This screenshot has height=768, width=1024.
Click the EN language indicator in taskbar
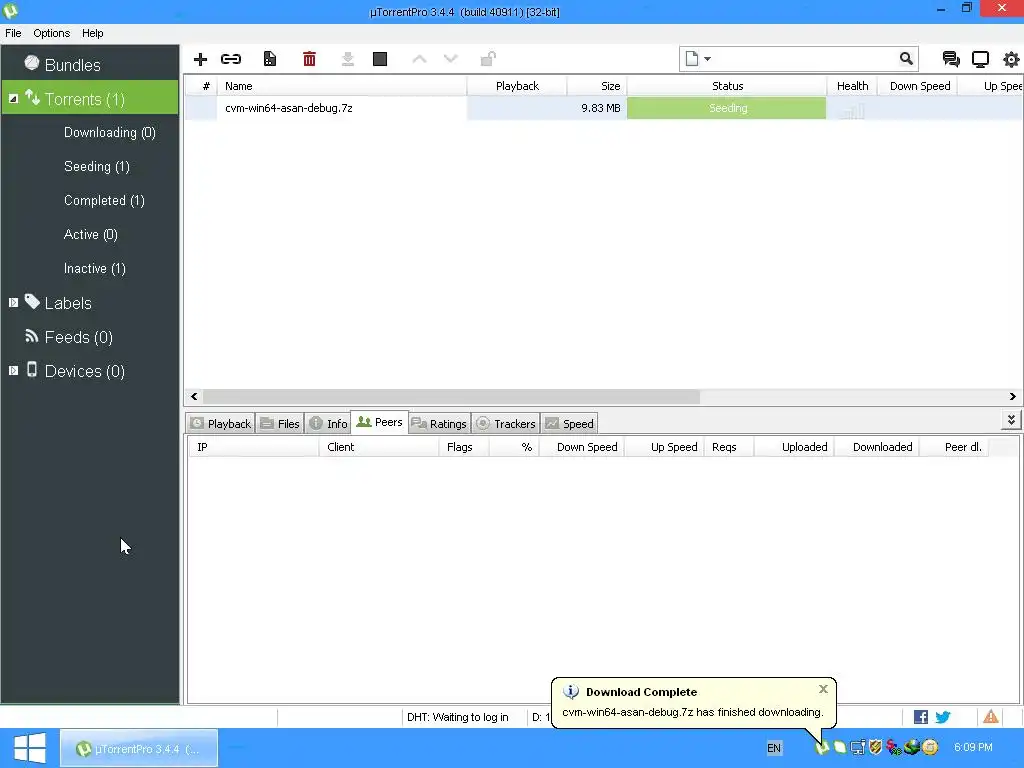coord(774,748)
